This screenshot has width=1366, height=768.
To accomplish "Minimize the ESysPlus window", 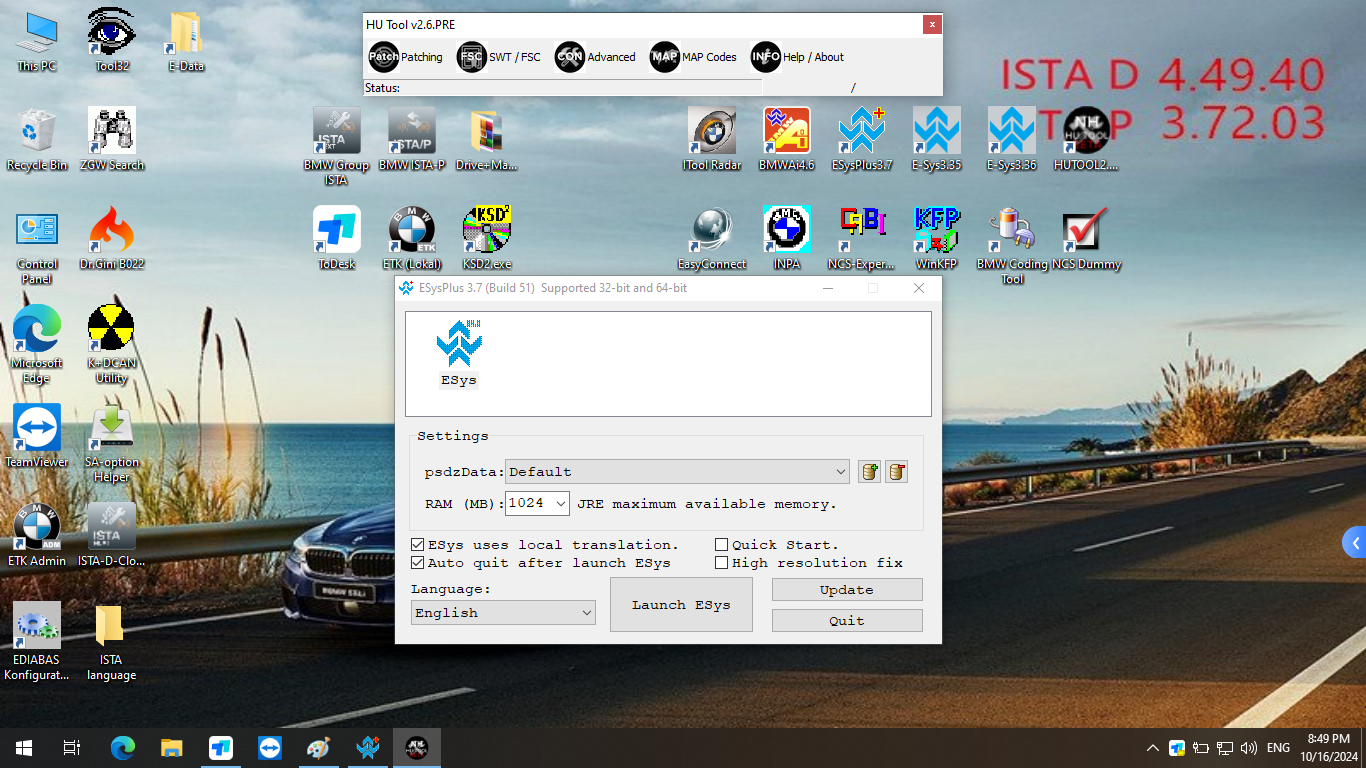I will coord(828,288).
